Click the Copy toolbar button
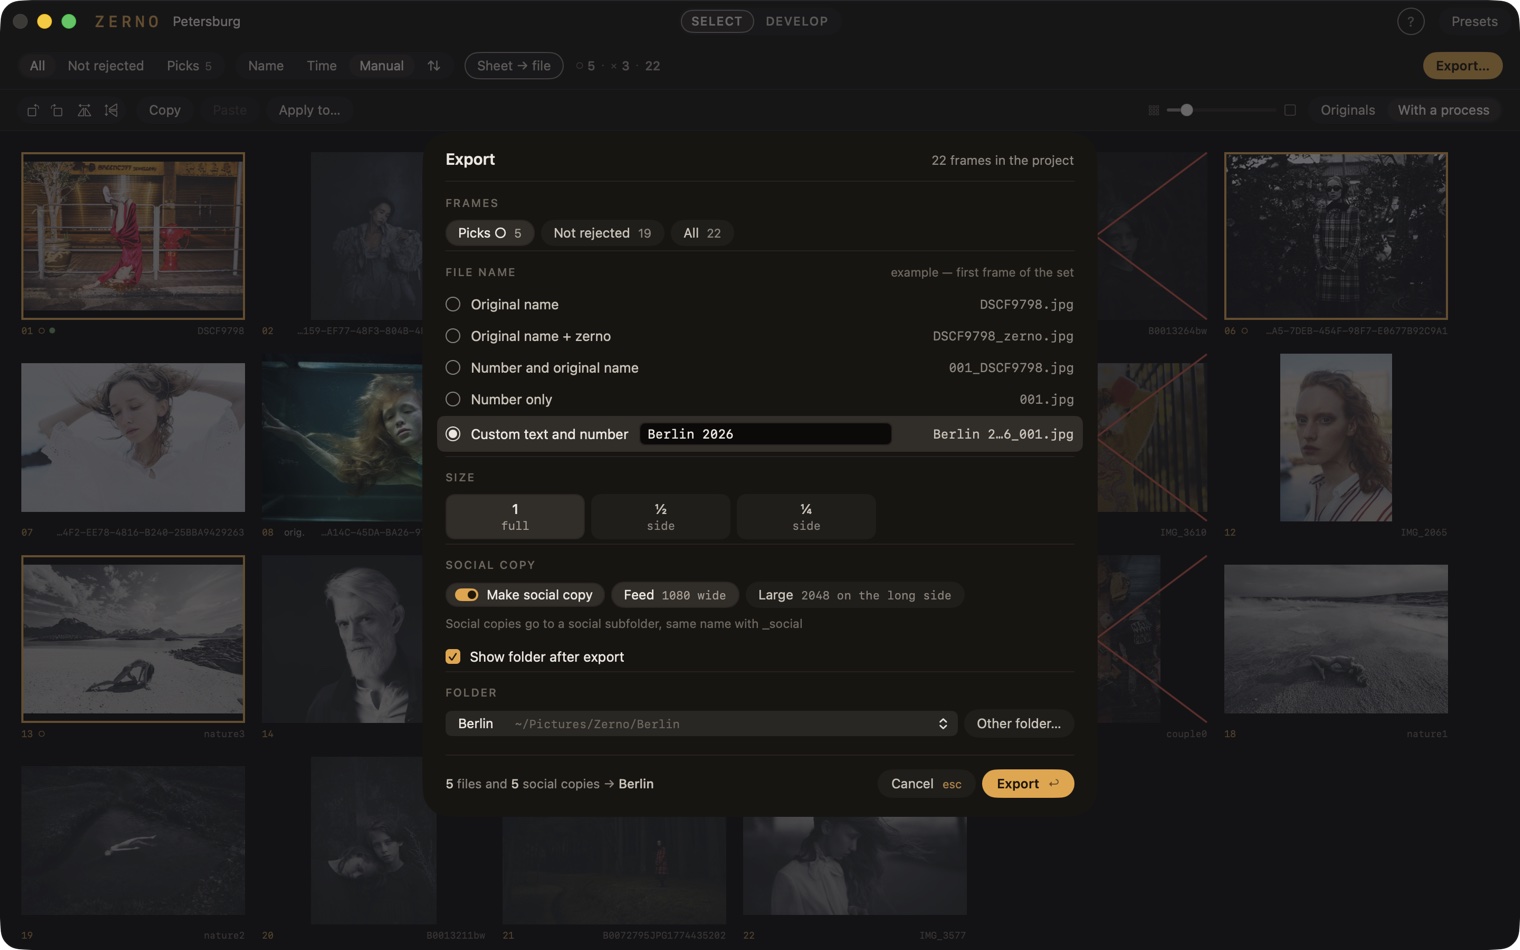1520x950 pixels. 165,110
